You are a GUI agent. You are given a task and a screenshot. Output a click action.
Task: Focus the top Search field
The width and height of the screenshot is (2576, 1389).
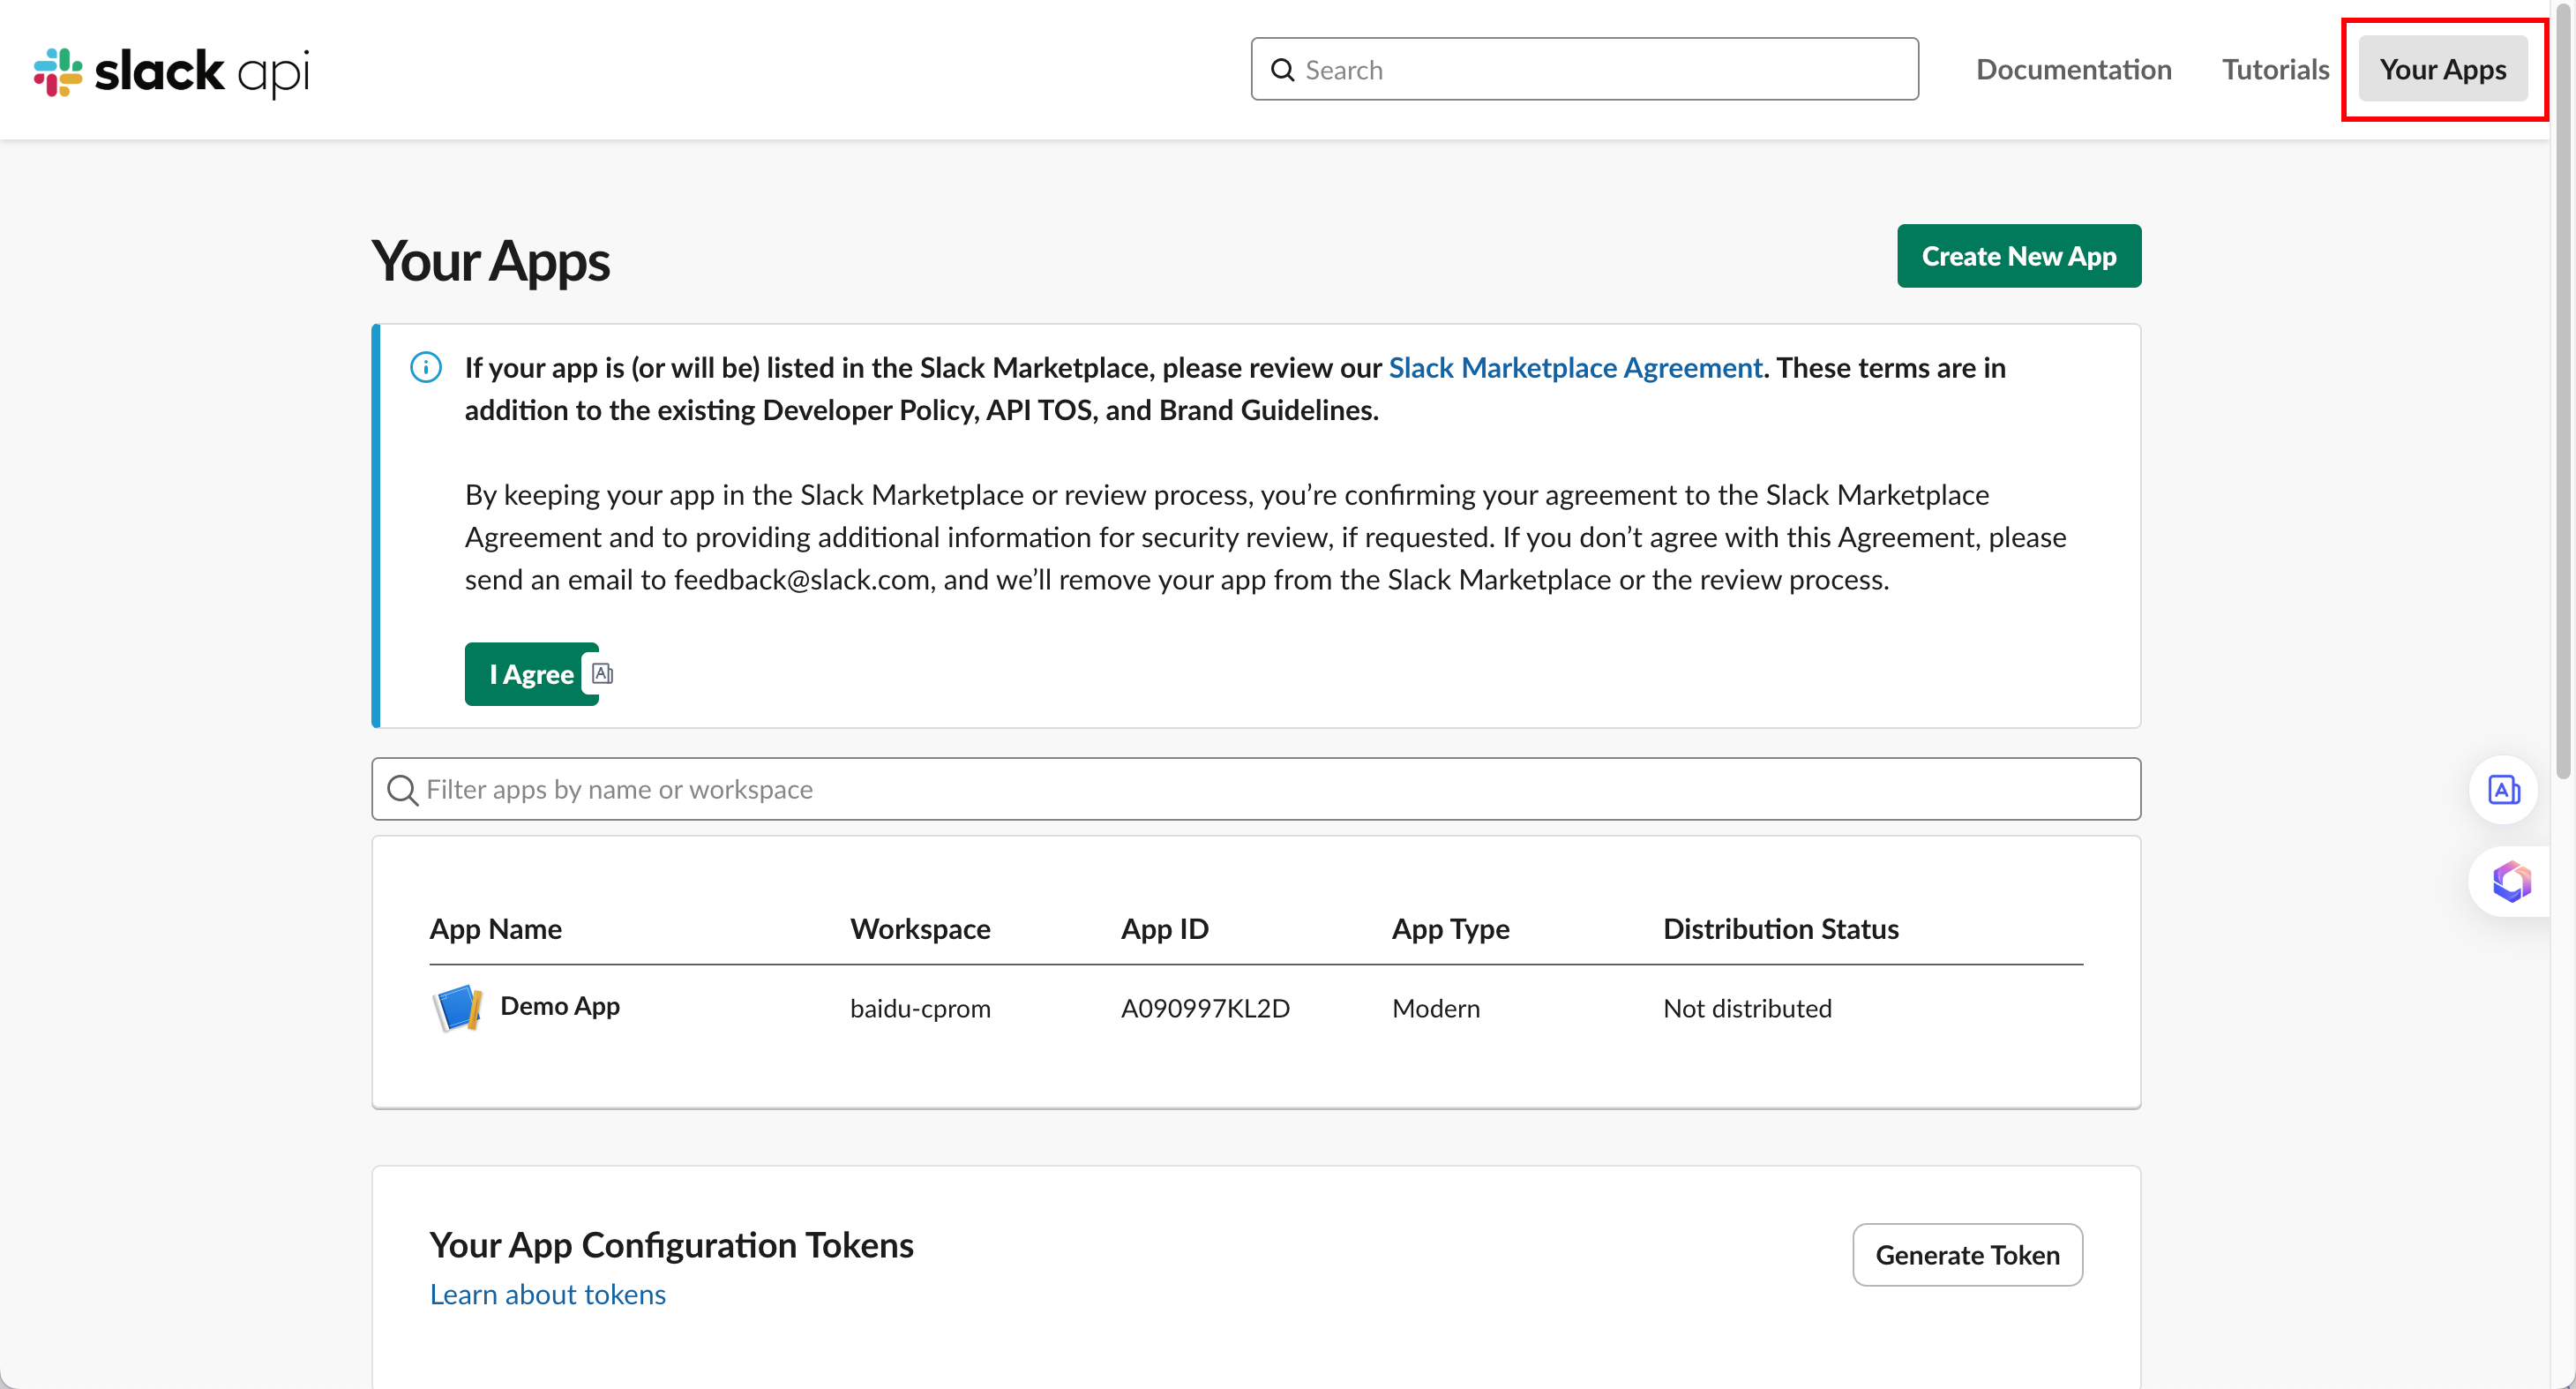[x=1584, y=69]
